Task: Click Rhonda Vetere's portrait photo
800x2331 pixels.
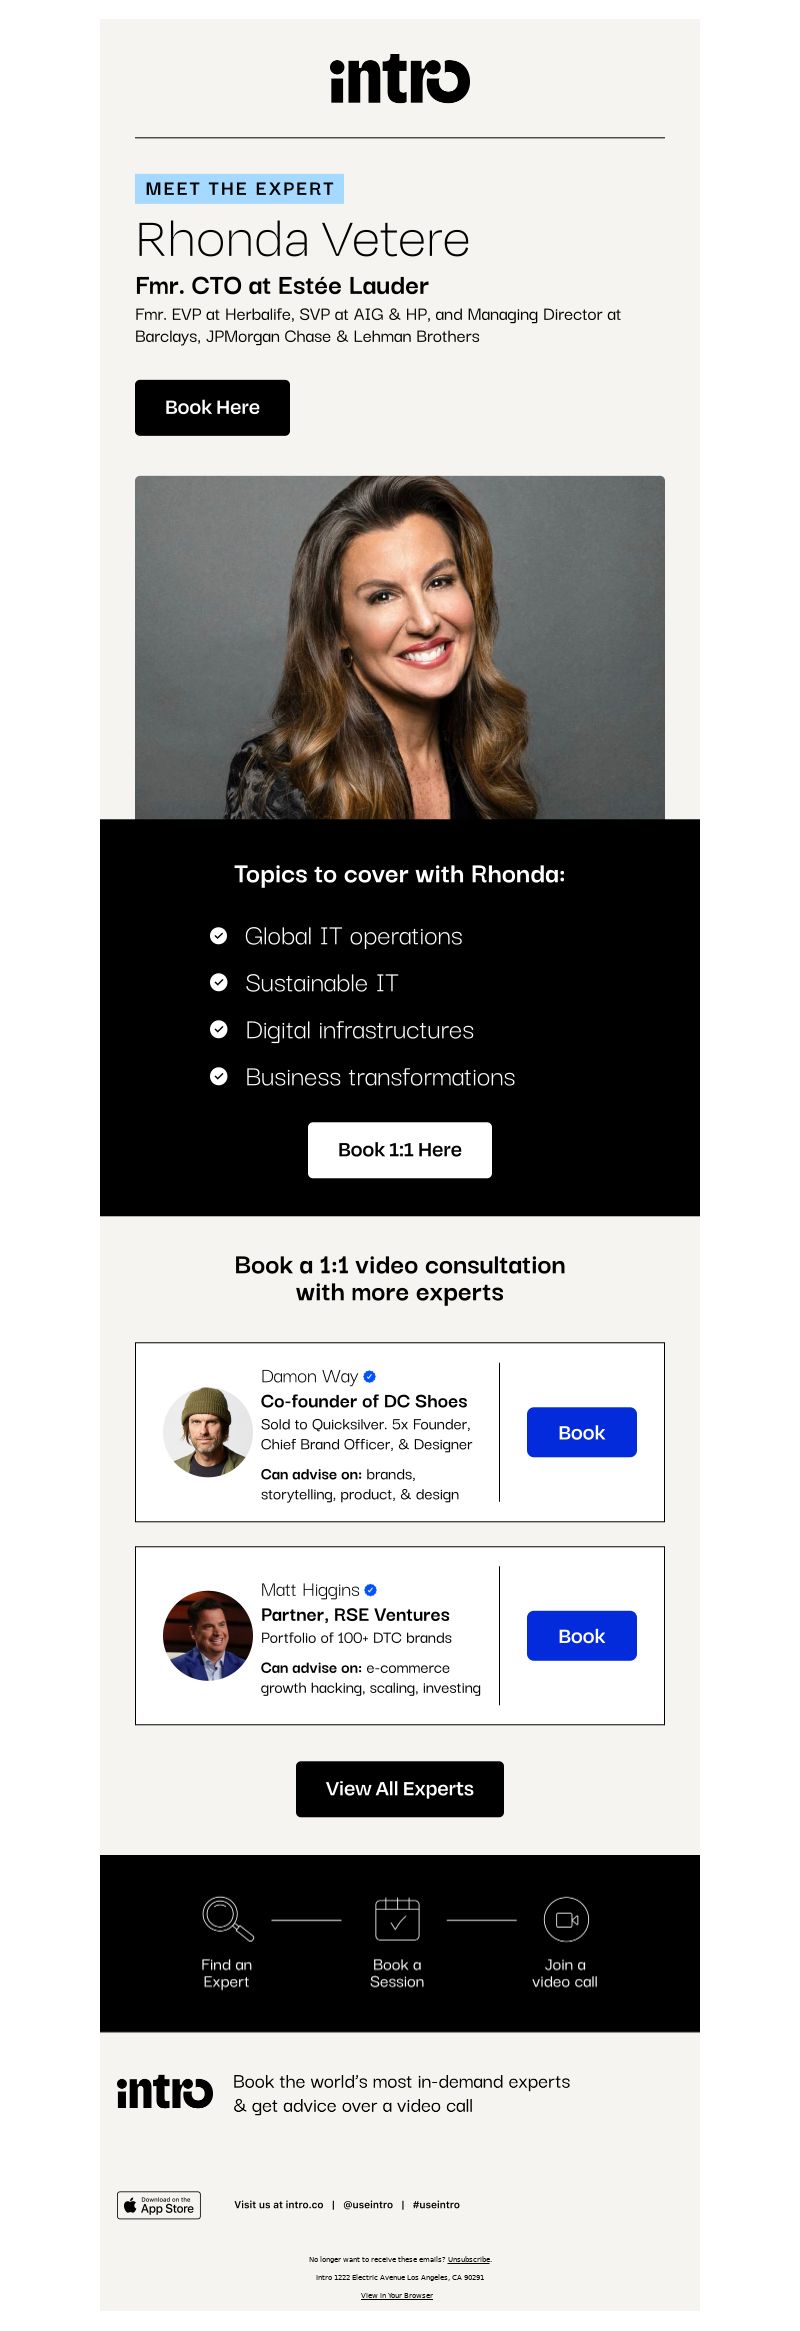Action: pos(400,647)
